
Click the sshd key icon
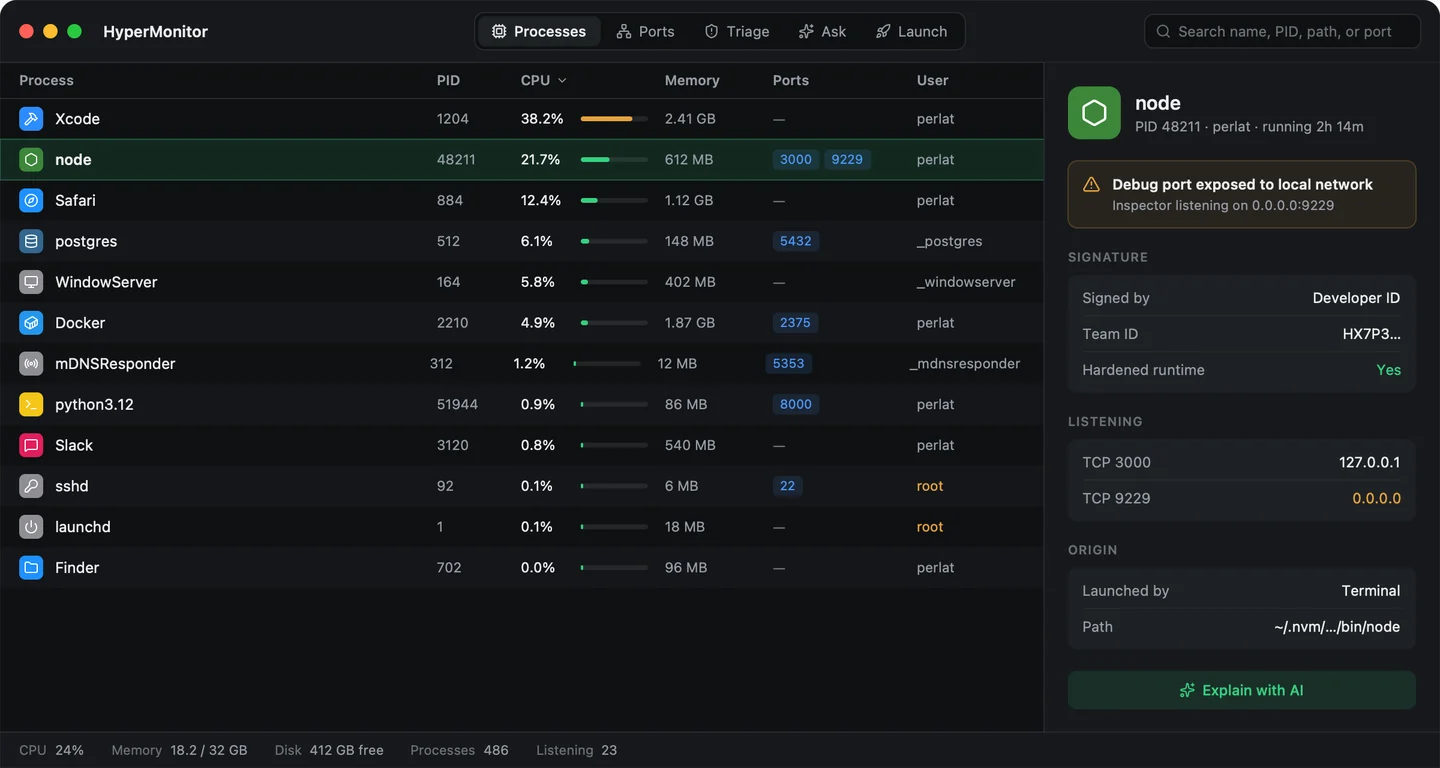[31, 486]
